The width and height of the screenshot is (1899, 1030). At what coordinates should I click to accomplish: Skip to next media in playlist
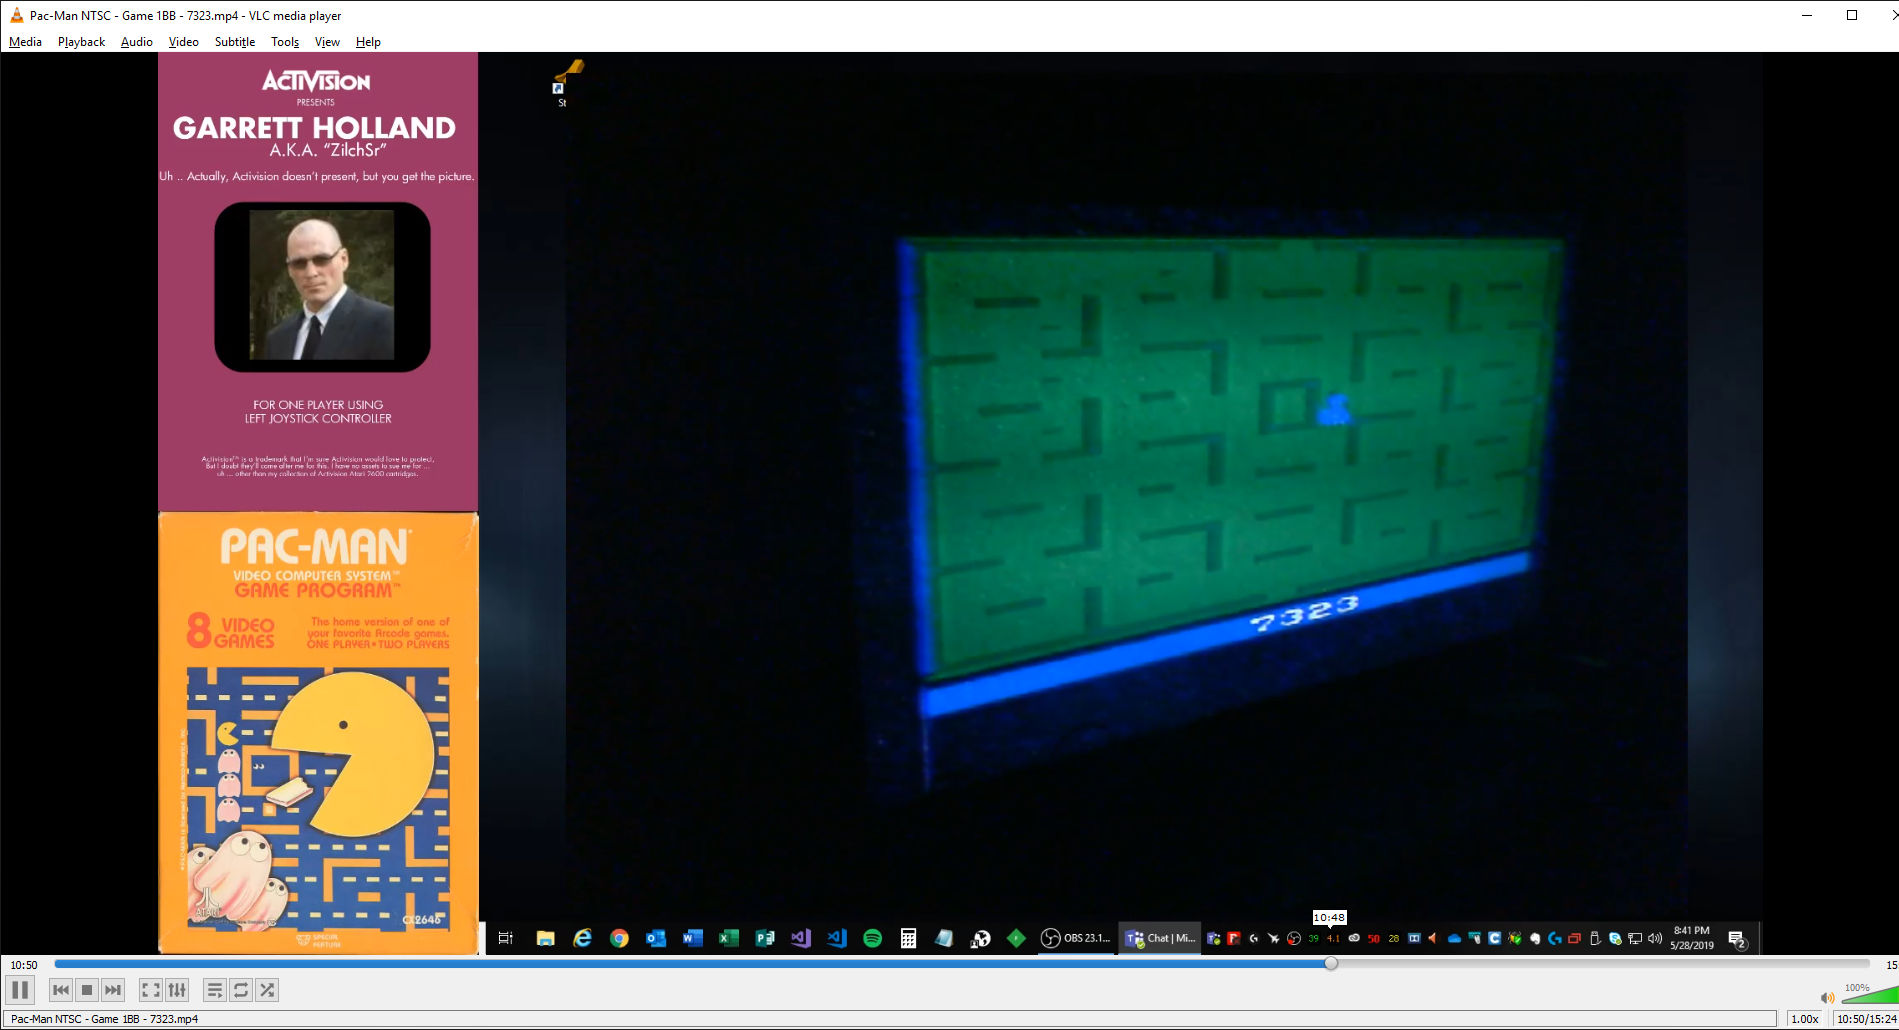tap(113, 990)
